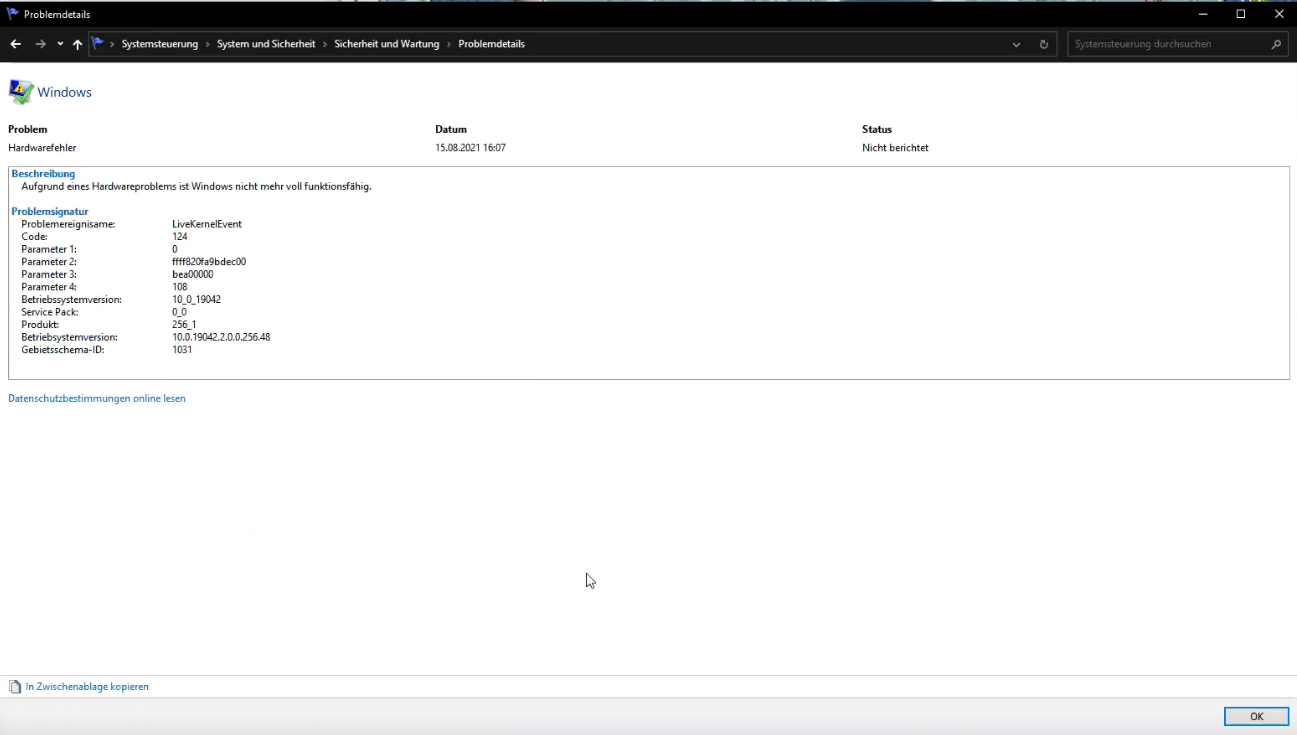This screenshot has width=1297, height=735.
Task: Open Sicherheit und Wartung breadcrumb
Action: click(387, 44)
